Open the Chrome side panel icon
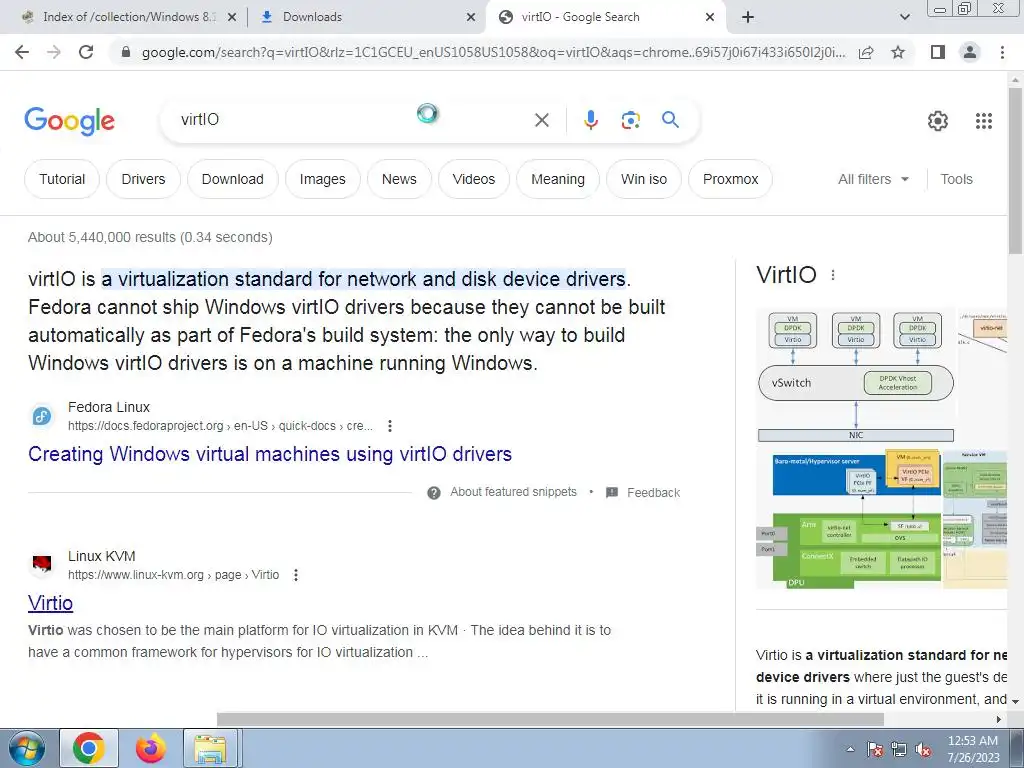The height and width of the screenshot is (768, 1024). click(938, 52)
